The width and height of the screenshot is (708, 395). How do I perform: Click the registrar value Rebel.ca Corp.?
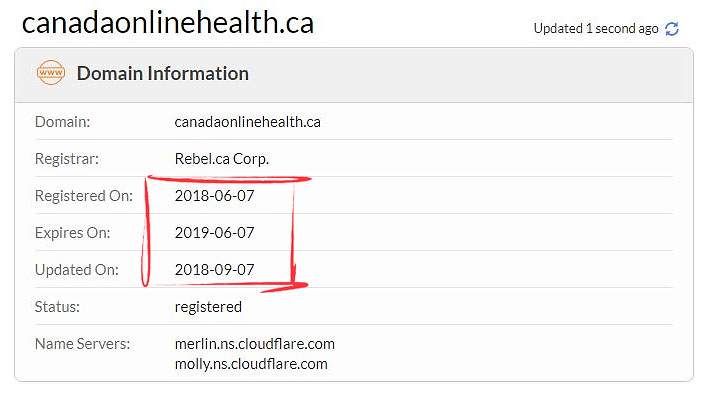(x=222, y=159)
